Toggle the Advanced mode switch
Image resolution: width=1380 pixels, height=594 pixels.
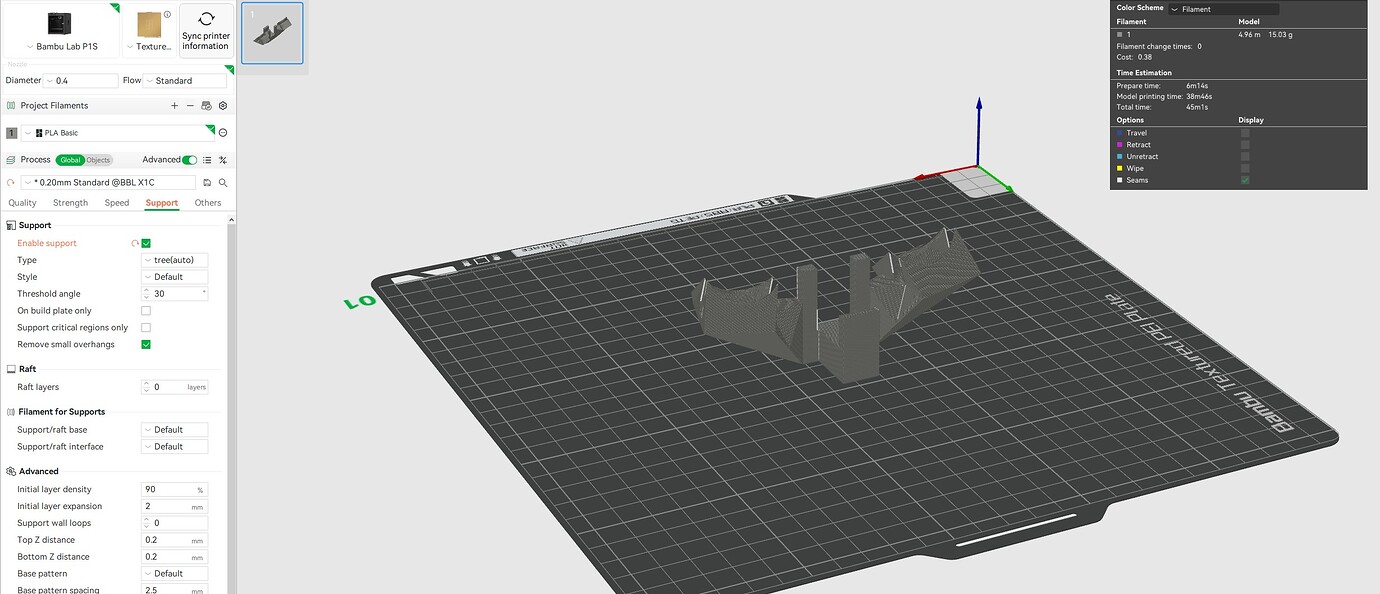[189, 160]
